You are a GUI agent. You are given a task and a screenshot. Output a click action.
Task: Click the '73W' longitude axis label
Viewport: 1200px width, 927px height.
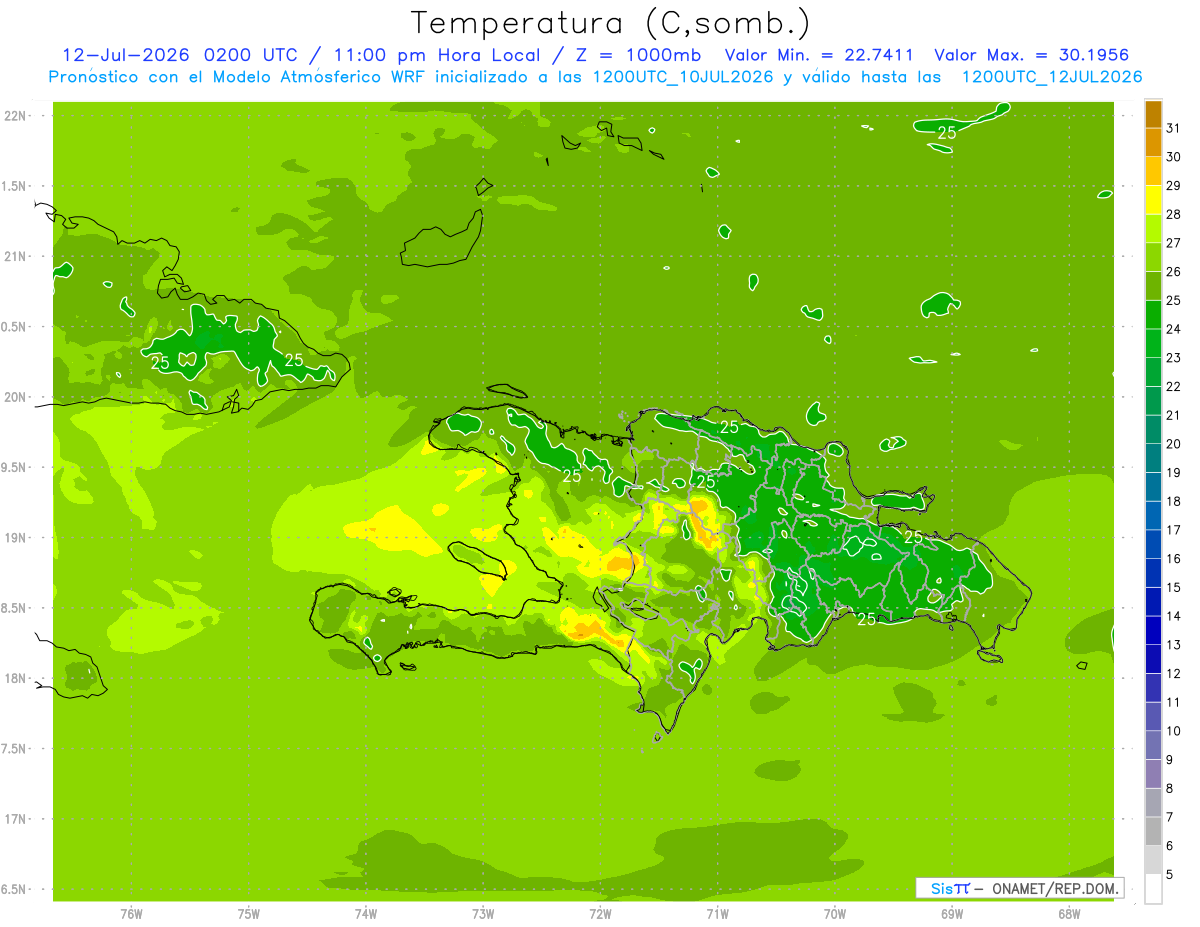click(483, 913)
